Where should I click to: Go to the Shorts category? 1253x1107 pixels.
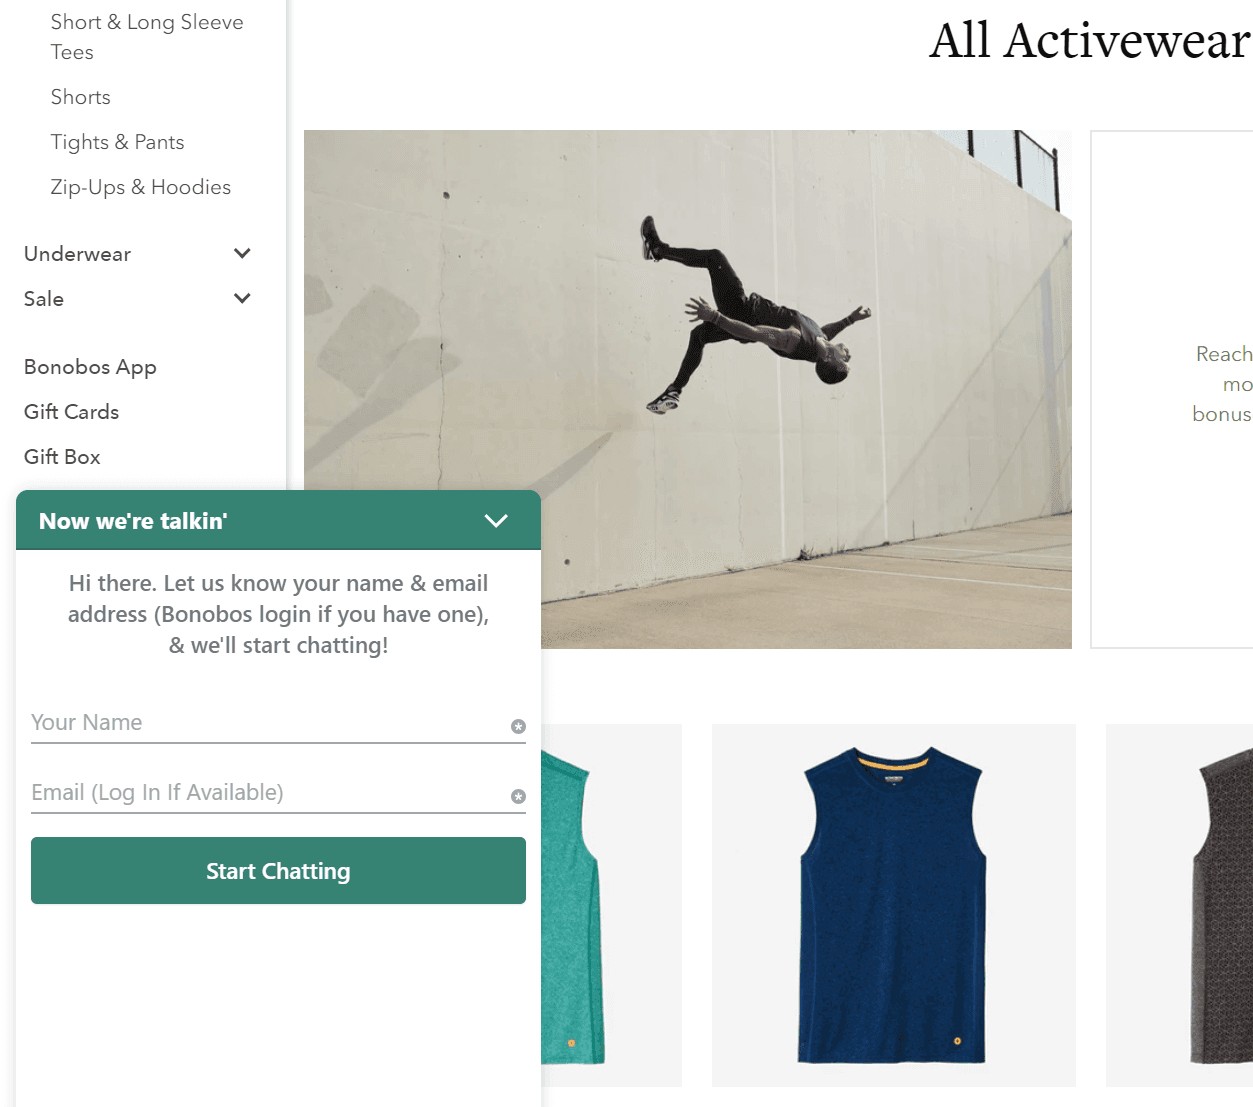pos(81,97)
